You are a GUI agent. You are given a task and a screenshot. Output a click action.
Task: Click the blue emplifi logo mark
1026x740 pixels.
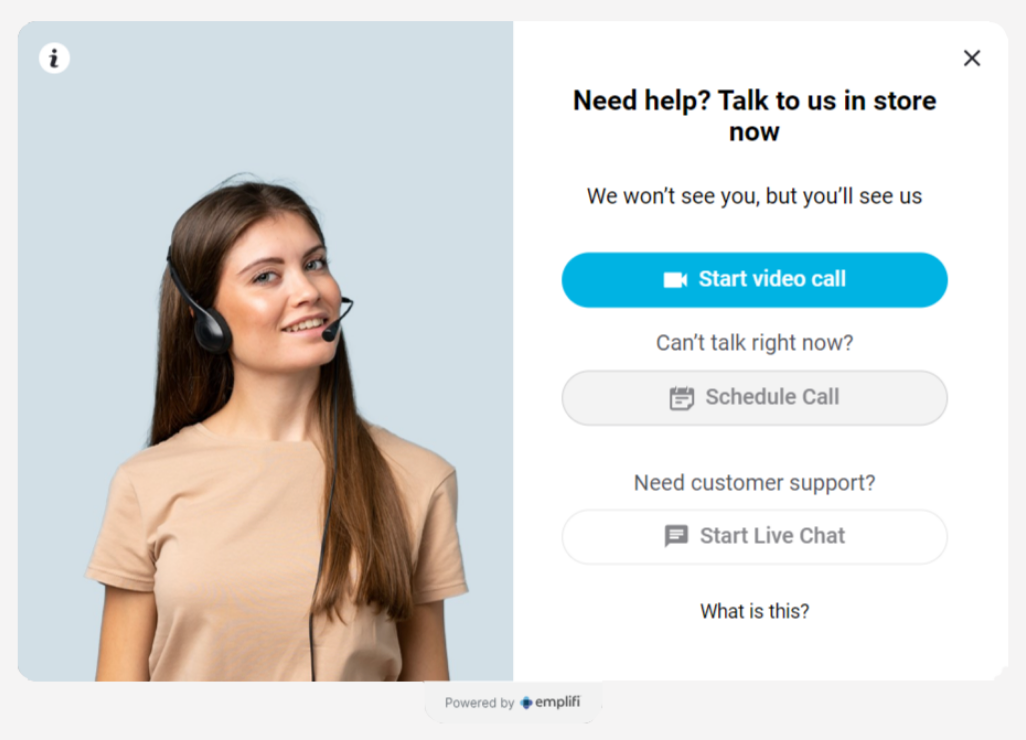click(526, 703)
